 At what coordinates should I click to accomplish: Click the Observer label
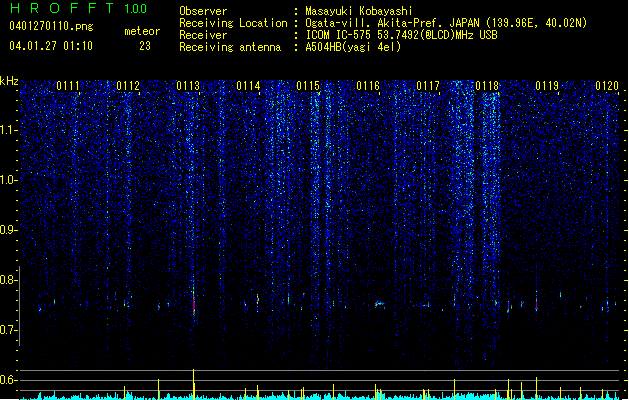[x=203, y=11]
